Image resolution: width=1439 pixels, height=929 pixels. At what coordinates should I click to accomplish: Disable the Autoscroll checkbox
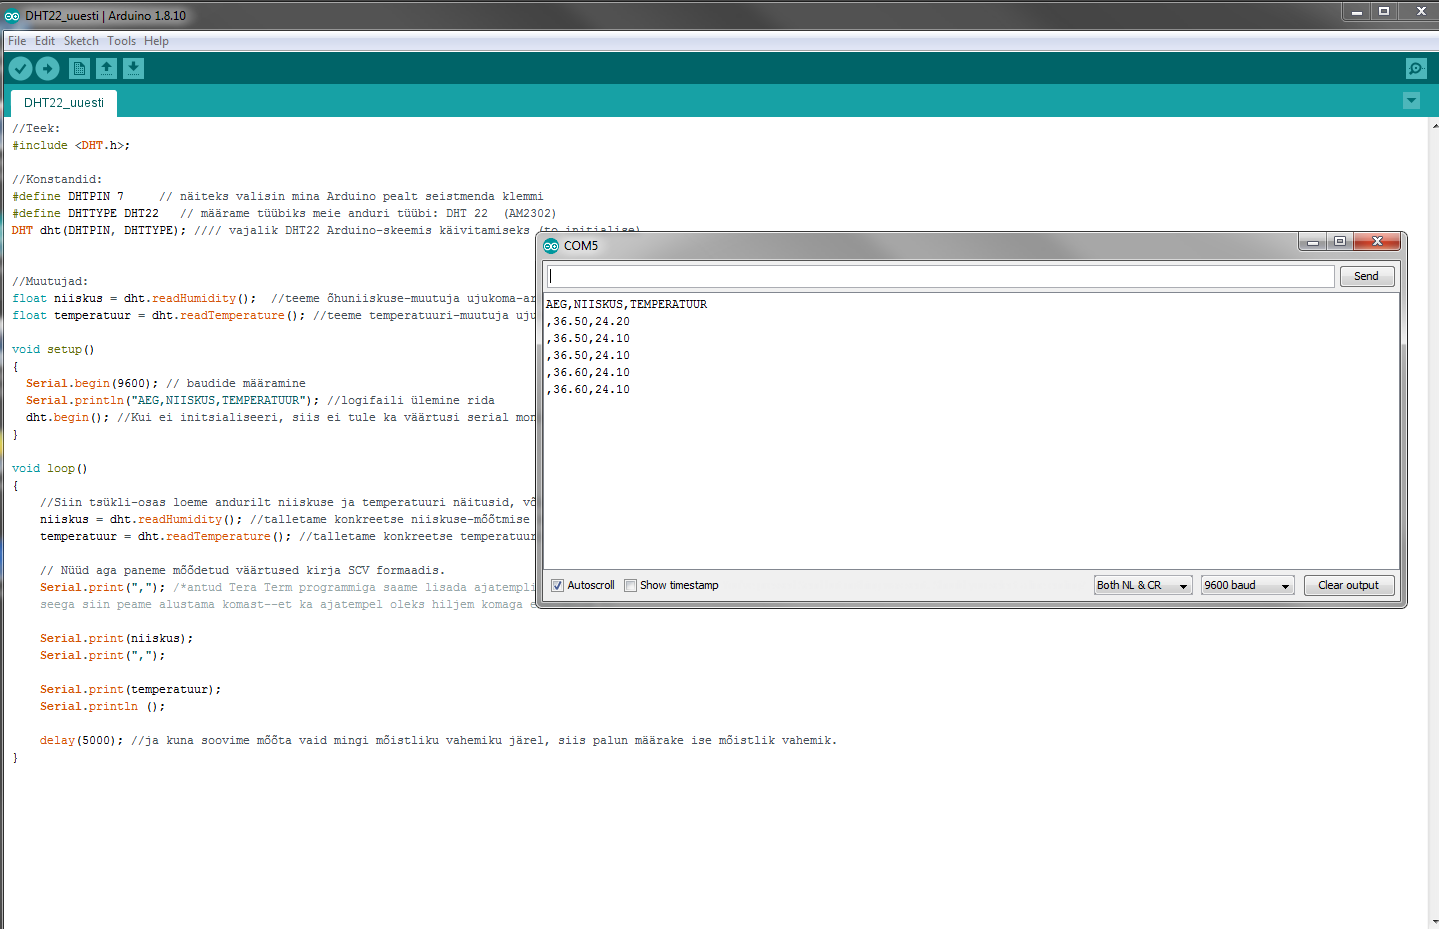(x=558, y=586)
